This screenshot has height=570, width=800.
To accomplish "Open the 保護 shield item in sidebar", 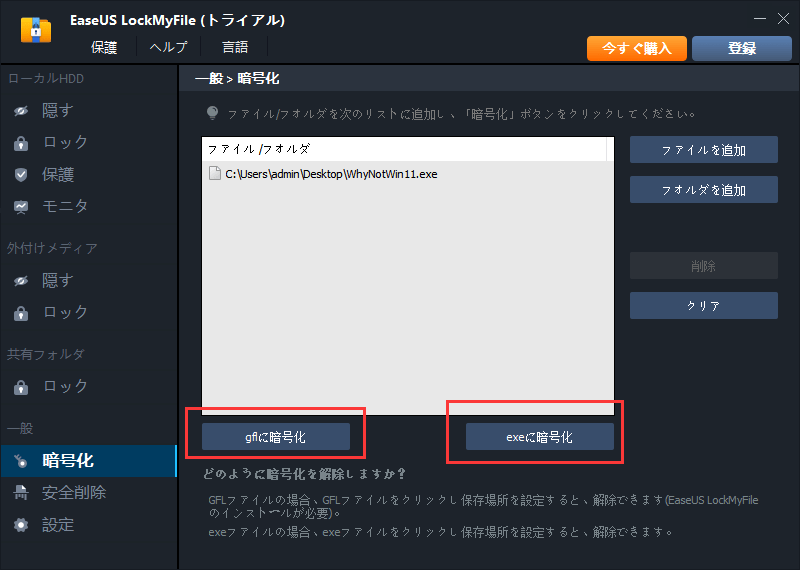I will coord(57,174).
